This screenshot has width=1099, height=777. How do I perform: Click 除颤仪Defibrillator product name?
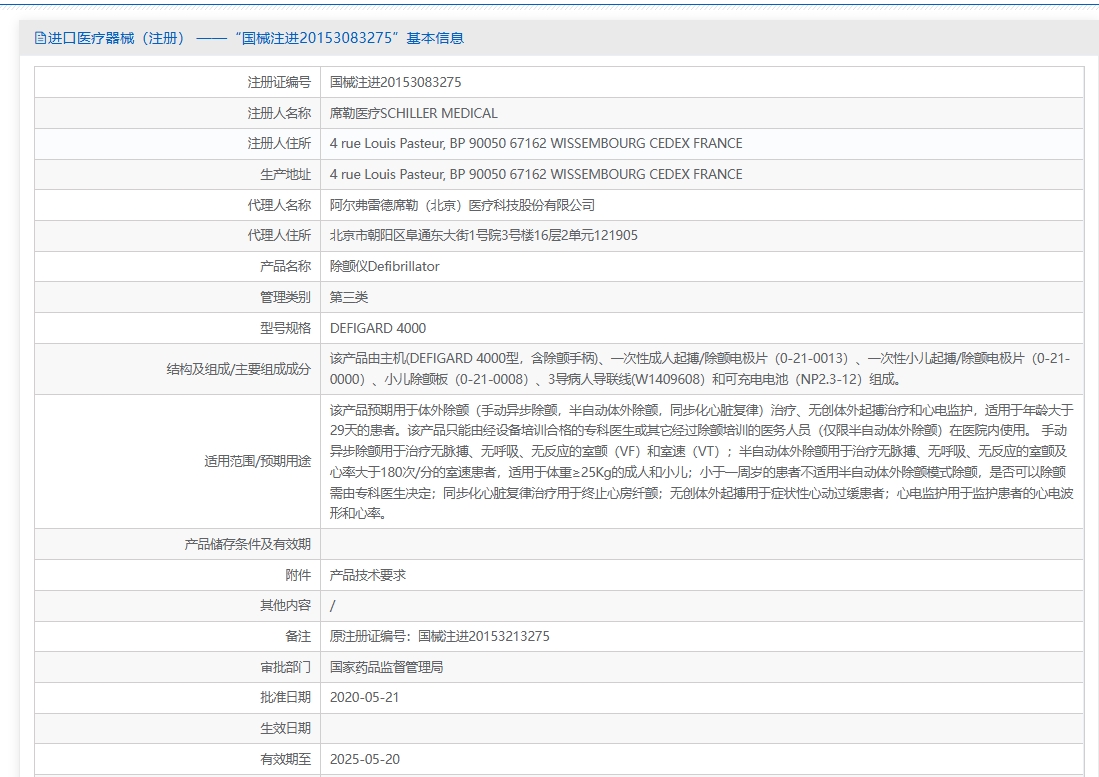click(385, 266)
